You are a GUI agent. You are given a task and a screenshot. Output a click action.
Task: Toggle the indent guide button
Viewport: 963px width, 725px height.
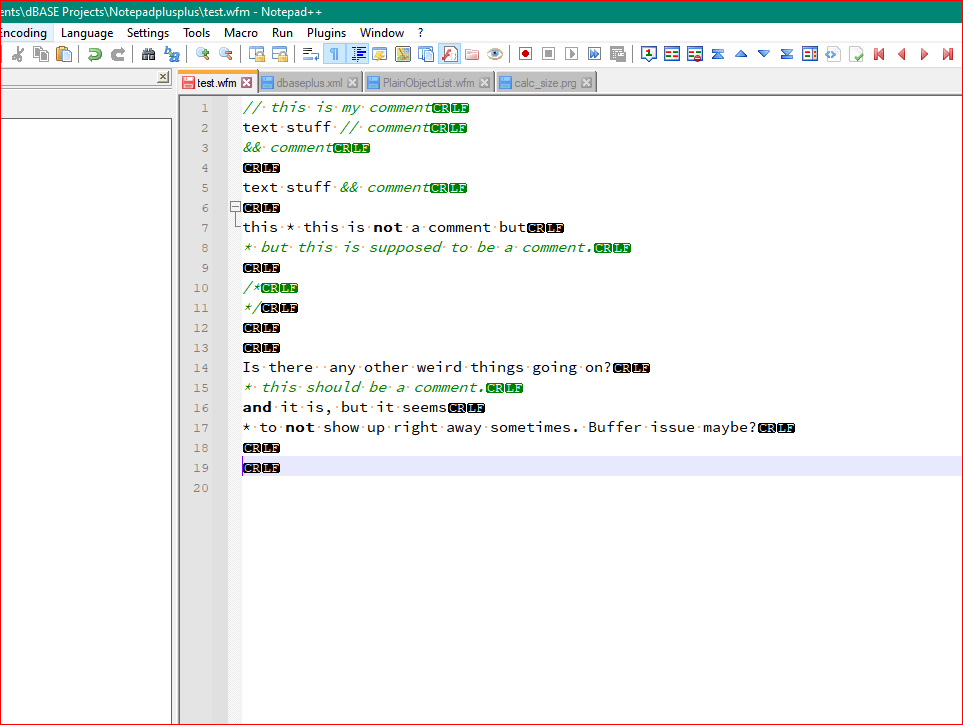pos(358,54)
